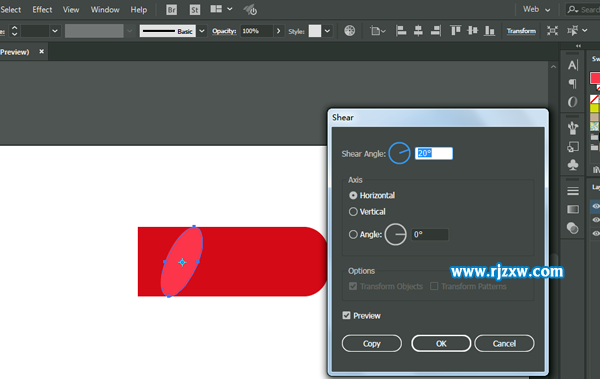The image size is (600, 379).
Task: Open the Paragraph panel icon
Action: click(x=573, y=83)
